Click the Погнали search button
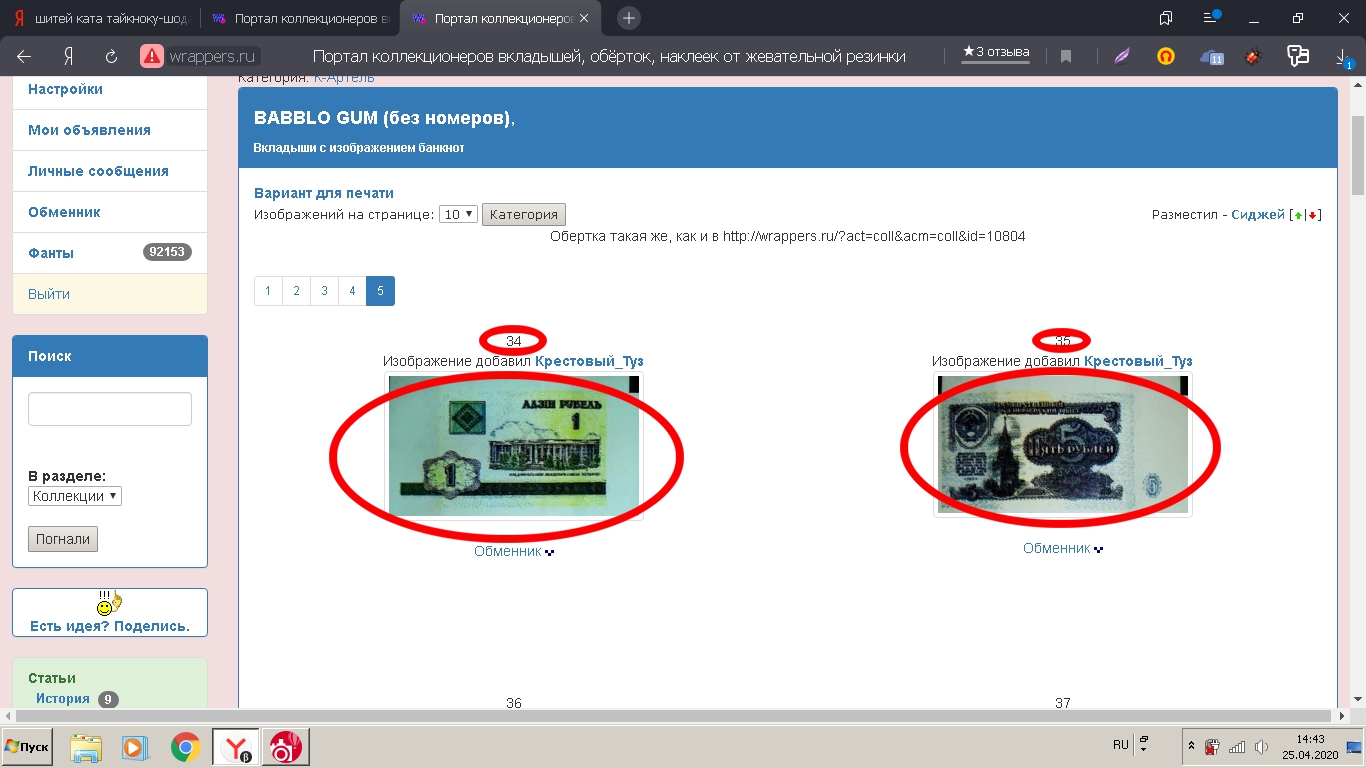This screenshot has width=1366, height=768. click(63, 539)
